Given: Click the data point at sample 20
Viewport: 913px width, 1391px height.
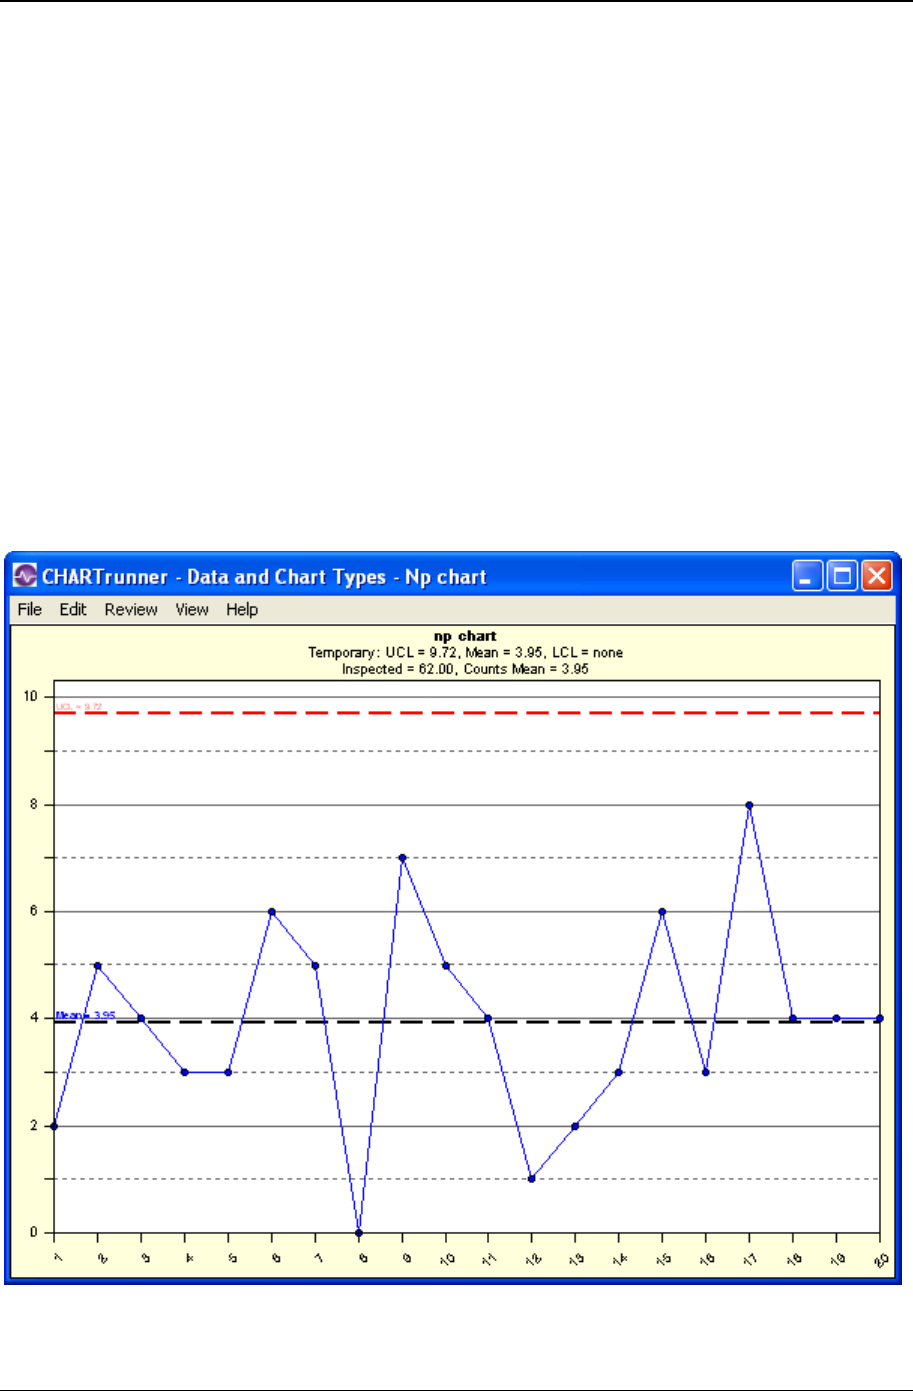Looking at the screenshot, I should pyautogui.click(x=879, y=1018).
